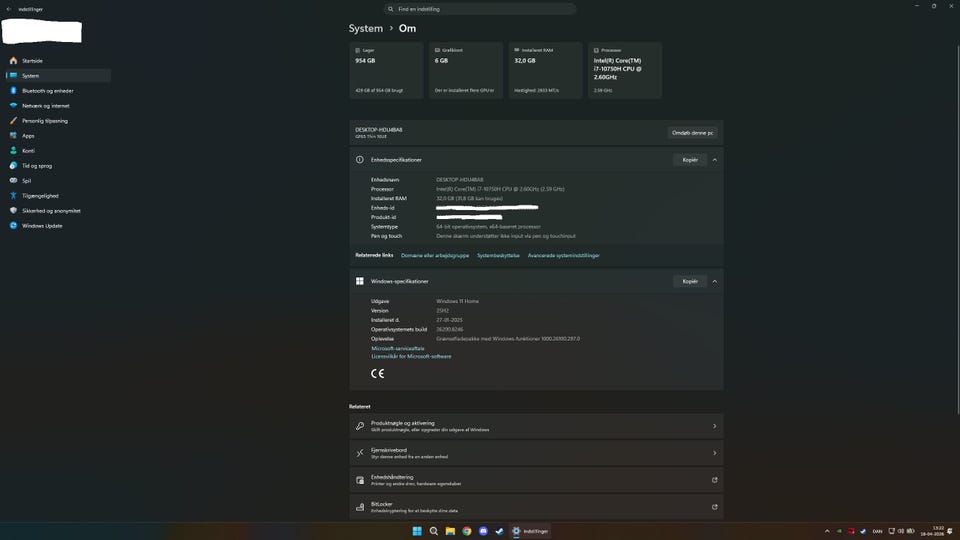
Task: Click the Find en indstilling search box
Action: click(x=480, y=9)
